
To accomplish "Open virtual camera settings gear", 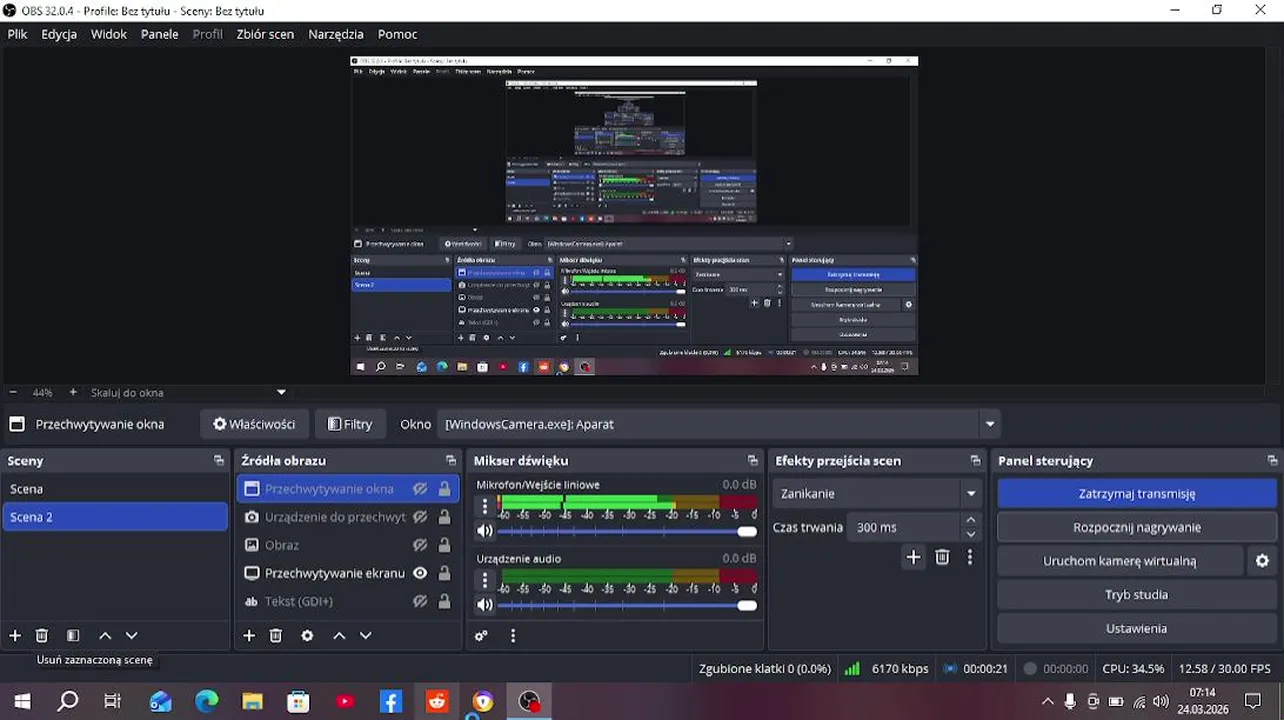I will (1262, 561).
